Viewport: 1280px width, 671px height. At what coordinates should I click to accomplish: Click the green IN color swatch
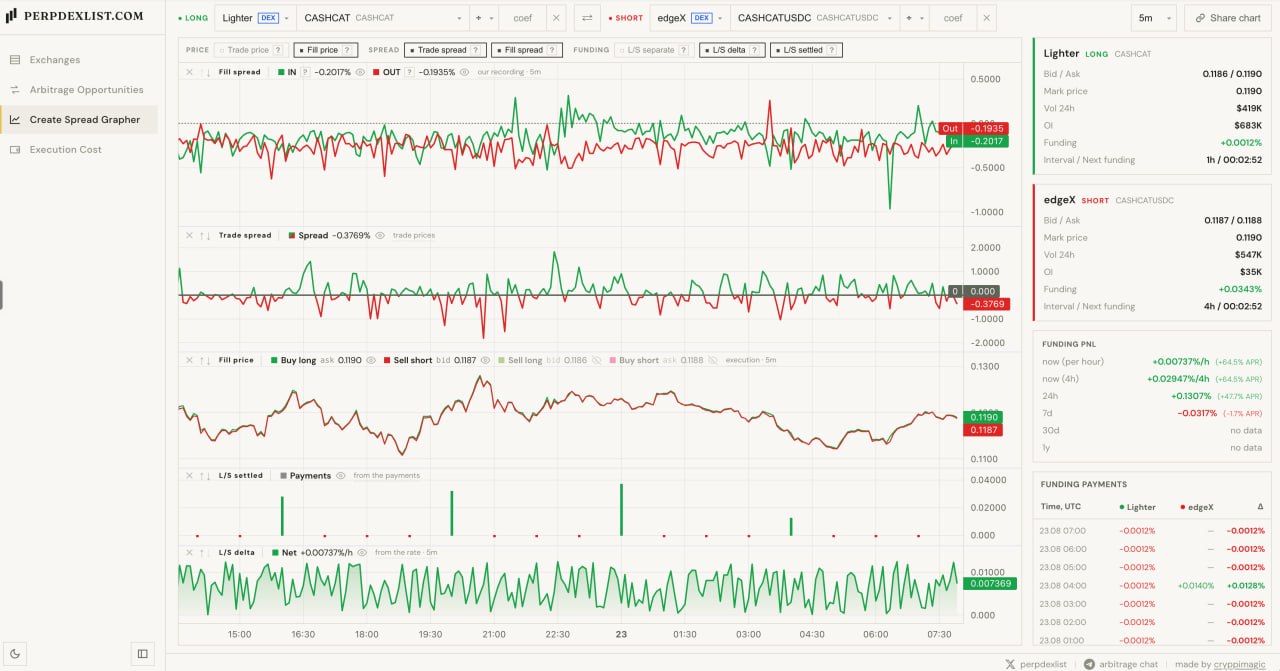pos(280,72)
